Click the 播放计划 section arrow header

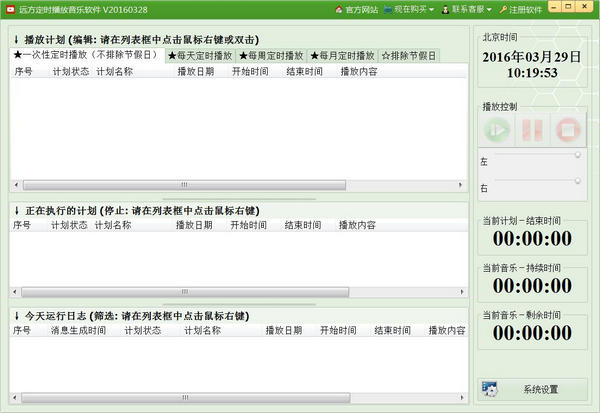17,39
